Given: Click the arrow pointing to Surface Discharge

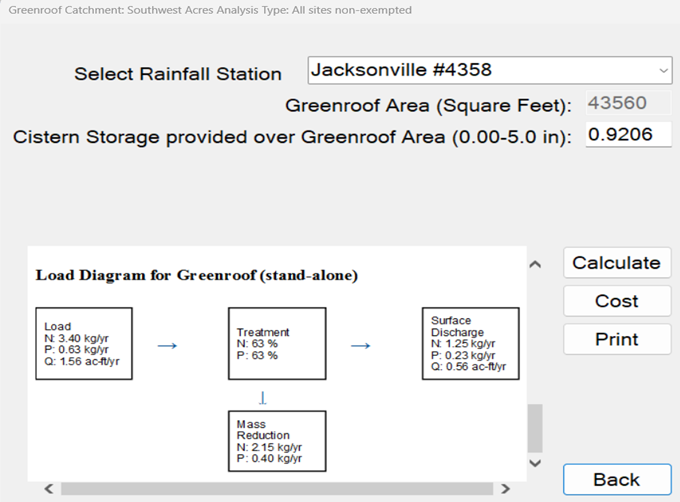Looking at the screenshot, I should coord(360,345).
